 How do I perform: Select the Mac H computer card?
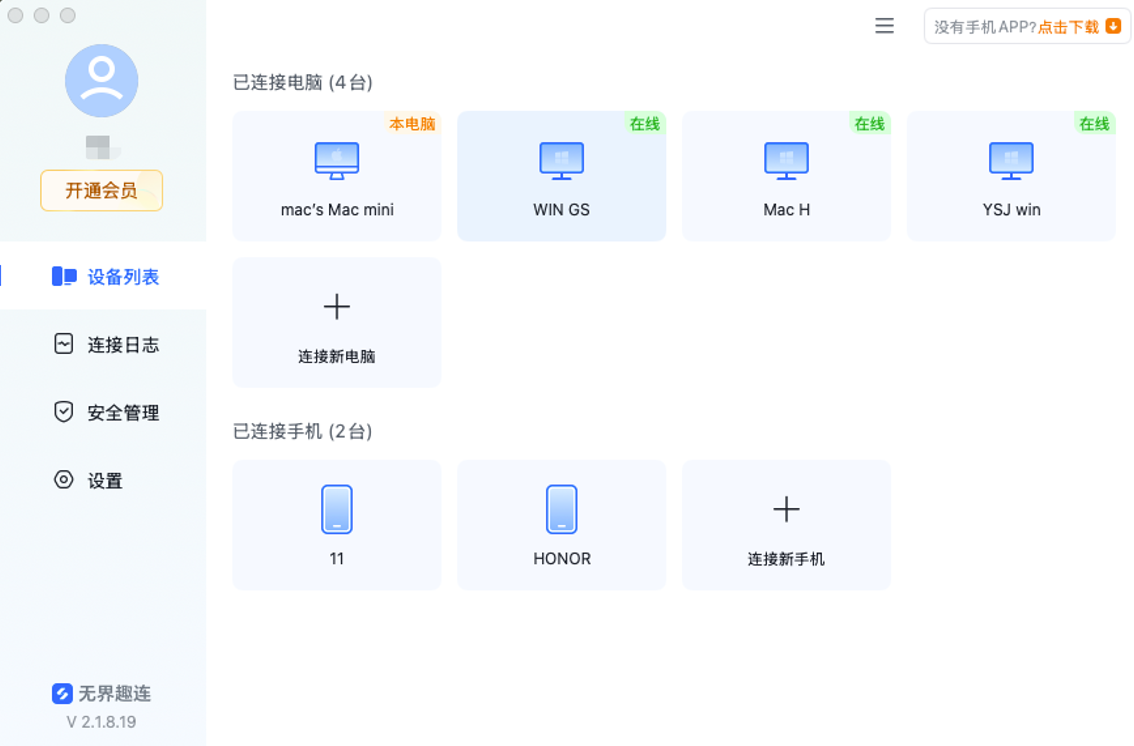[x=786, y=176]
